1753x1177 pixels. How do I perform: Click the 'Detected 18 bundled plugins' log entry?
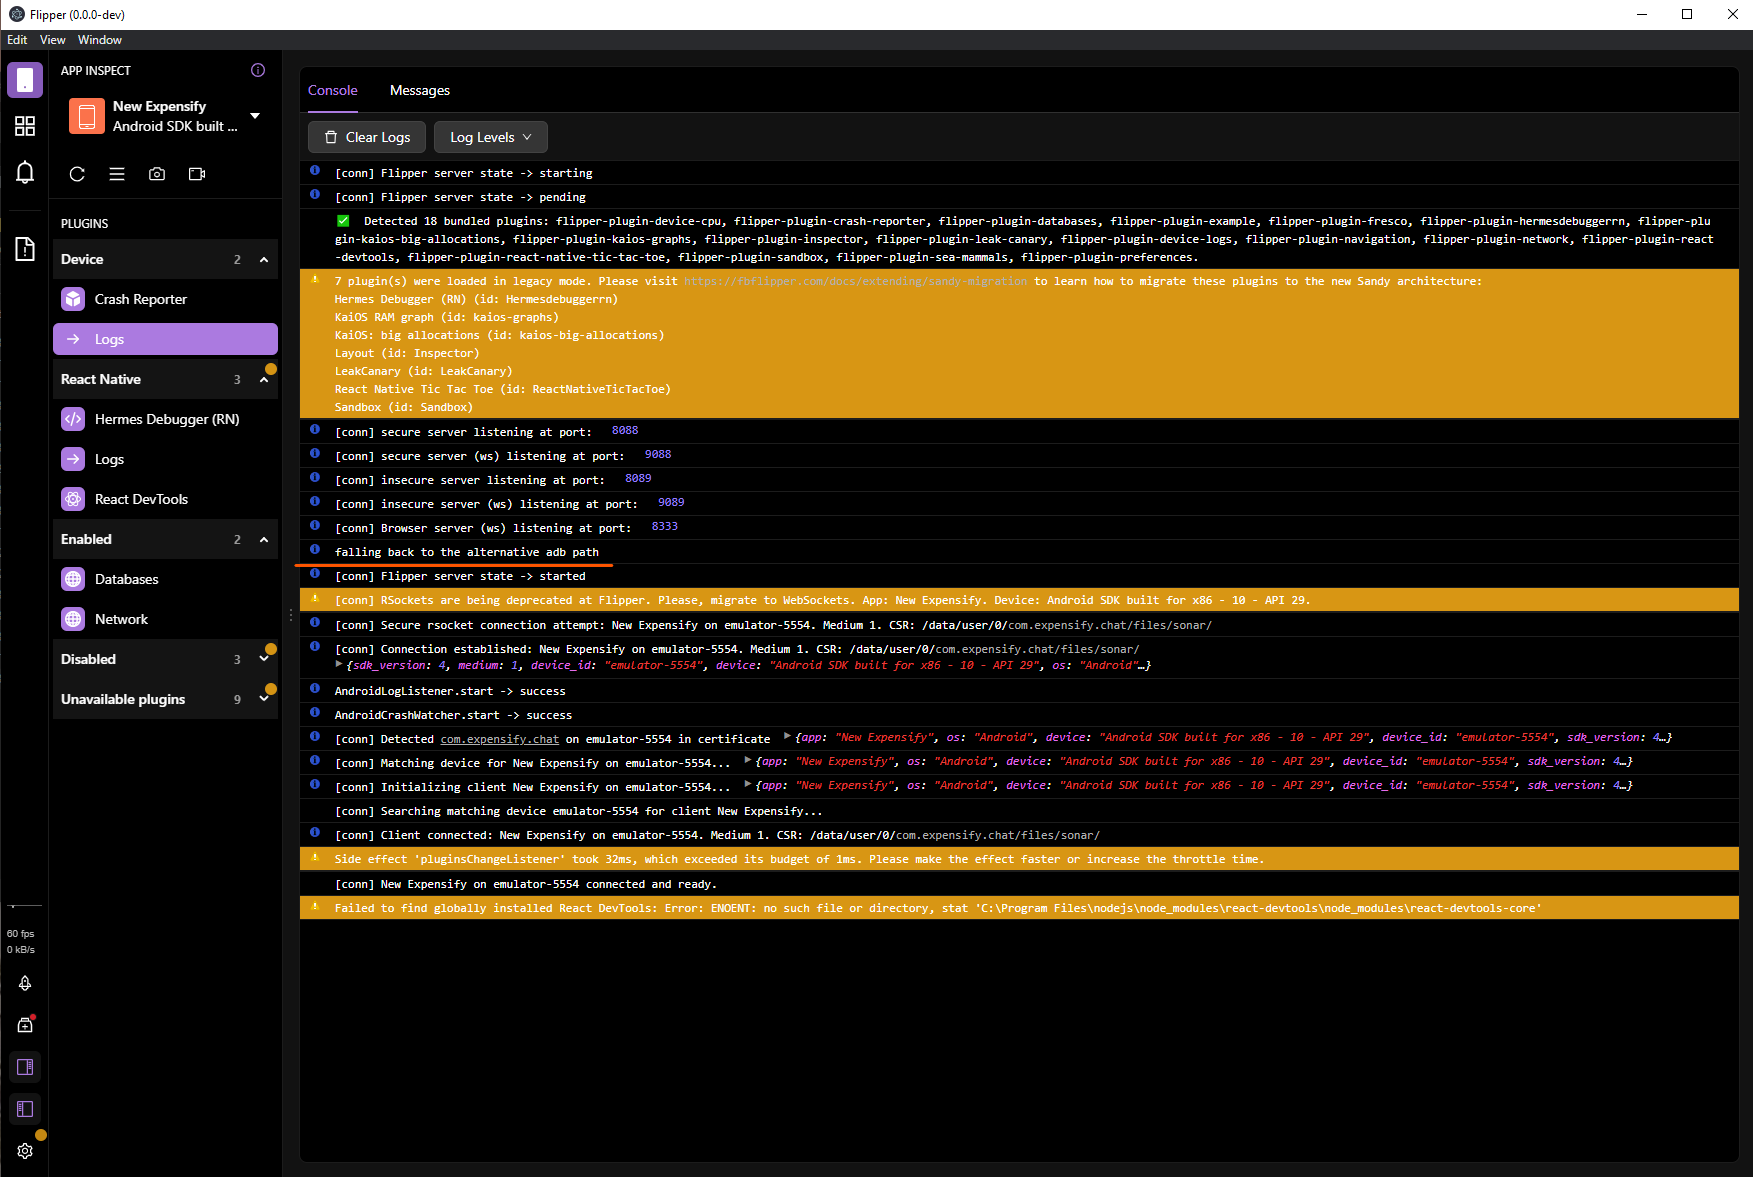coord(1019,239)
